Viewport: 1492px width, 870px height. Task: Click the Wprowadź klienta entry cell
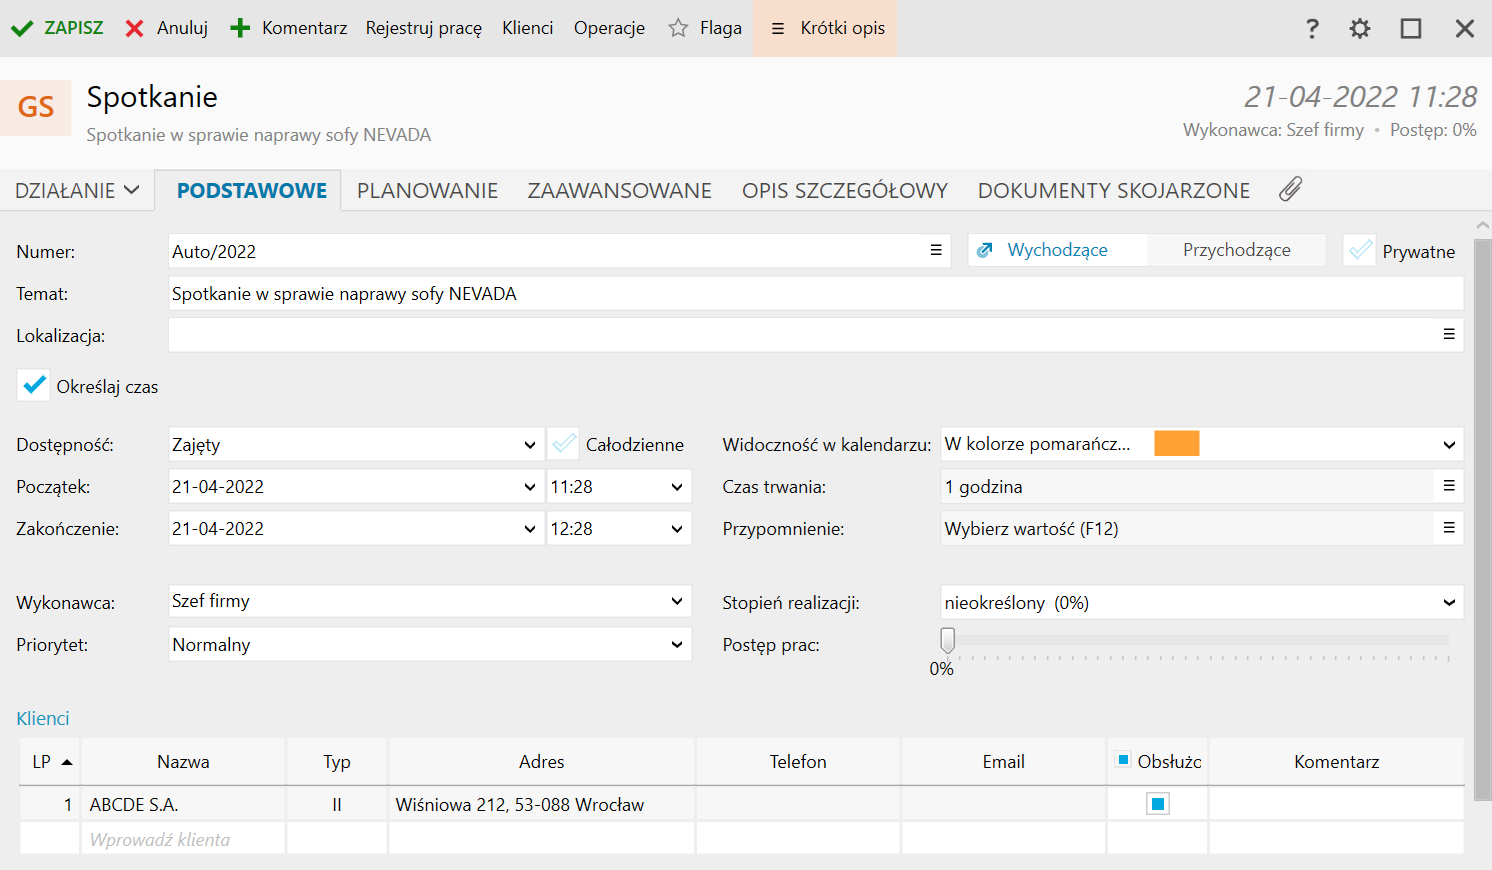click(x=183, y=839)
